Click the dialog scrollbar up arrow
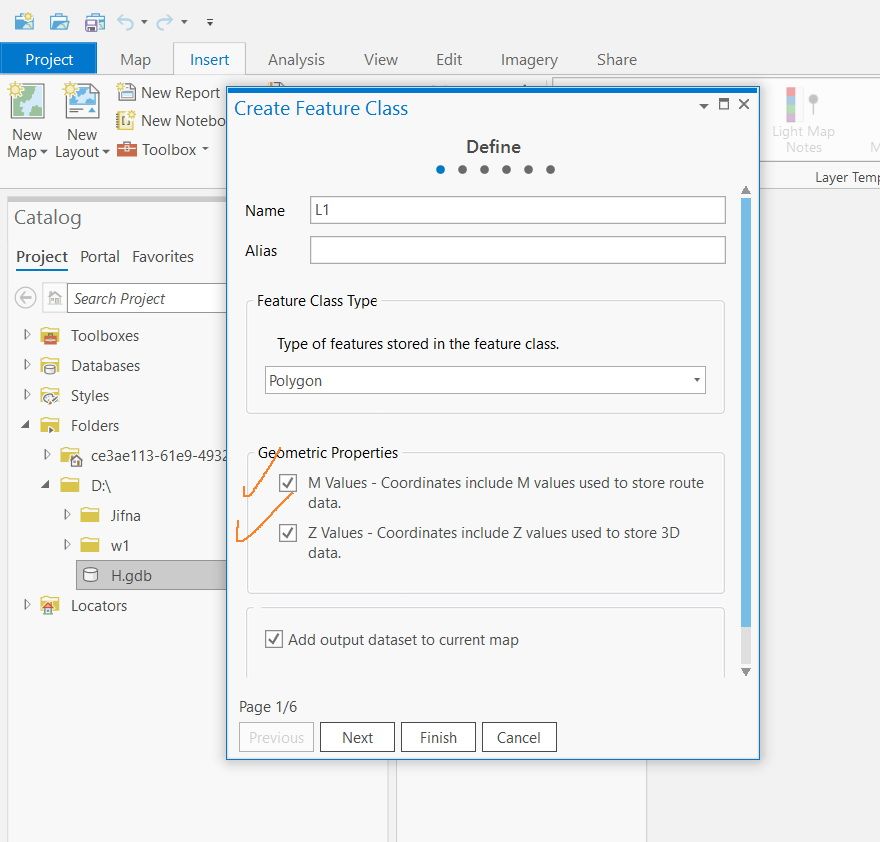Viewport: 880px width, 842px height. [x=746, y=190]
